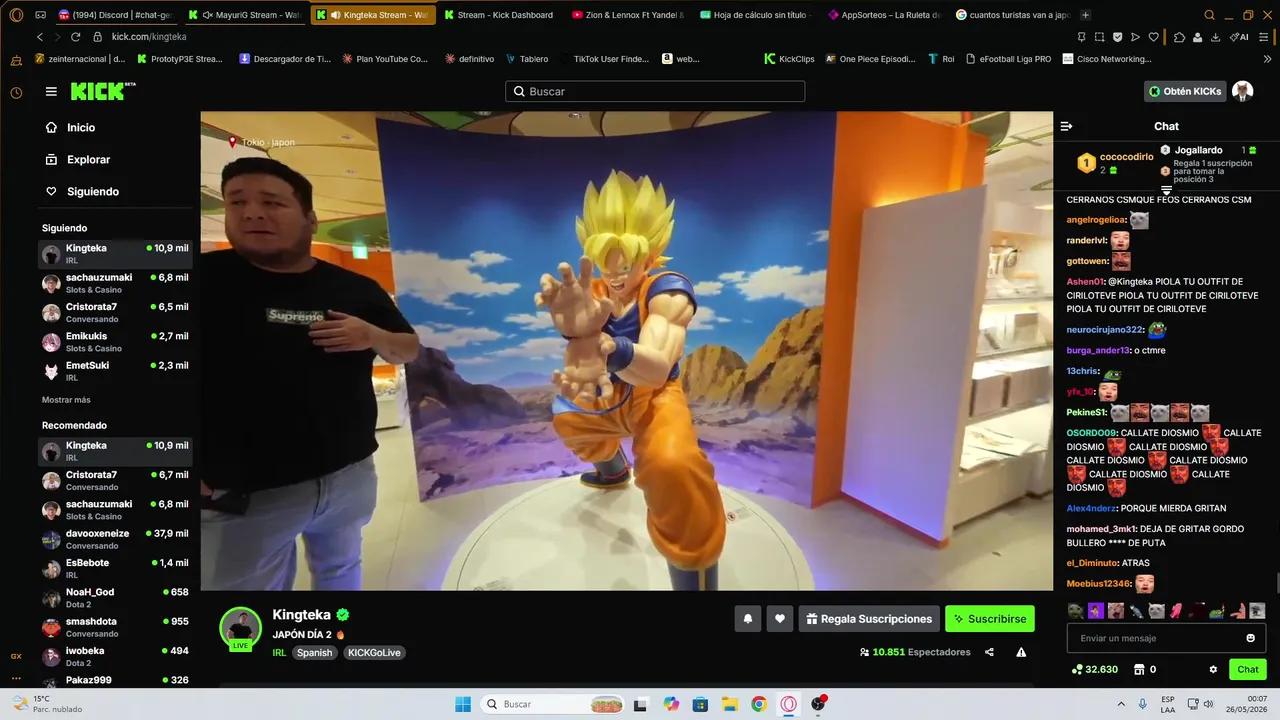Show hidden system tray icons
This screenshot has width=1280, height=720.
pyautogui.click(x=1120, y=704)
